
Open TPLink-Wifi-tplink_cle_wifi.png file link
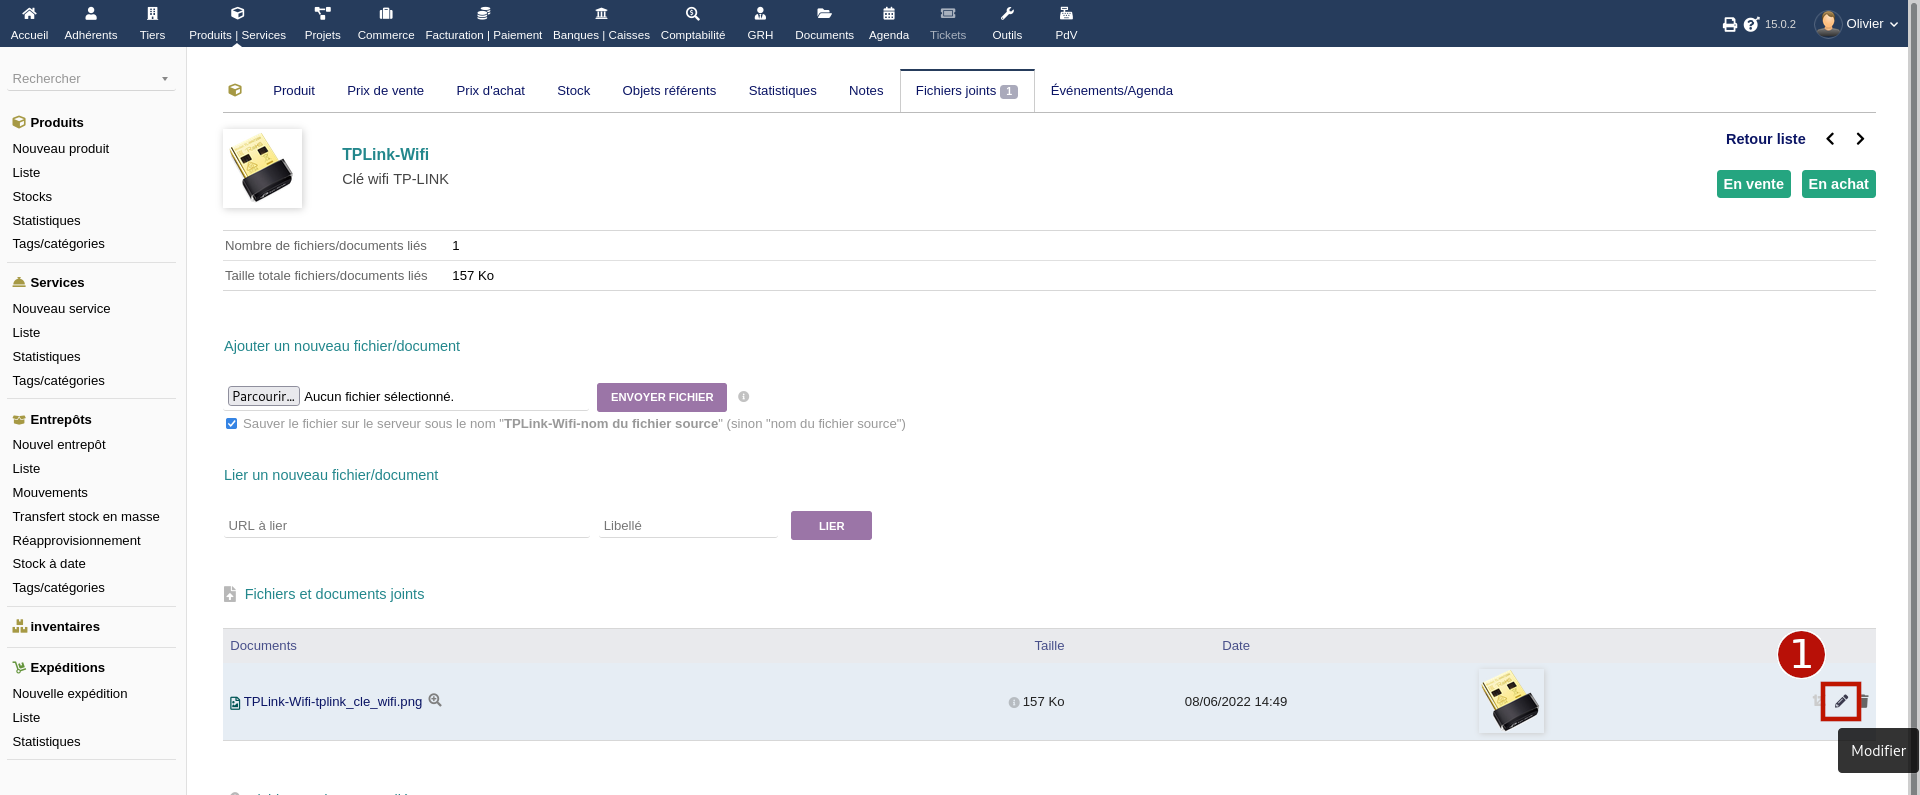coord(333,702)
